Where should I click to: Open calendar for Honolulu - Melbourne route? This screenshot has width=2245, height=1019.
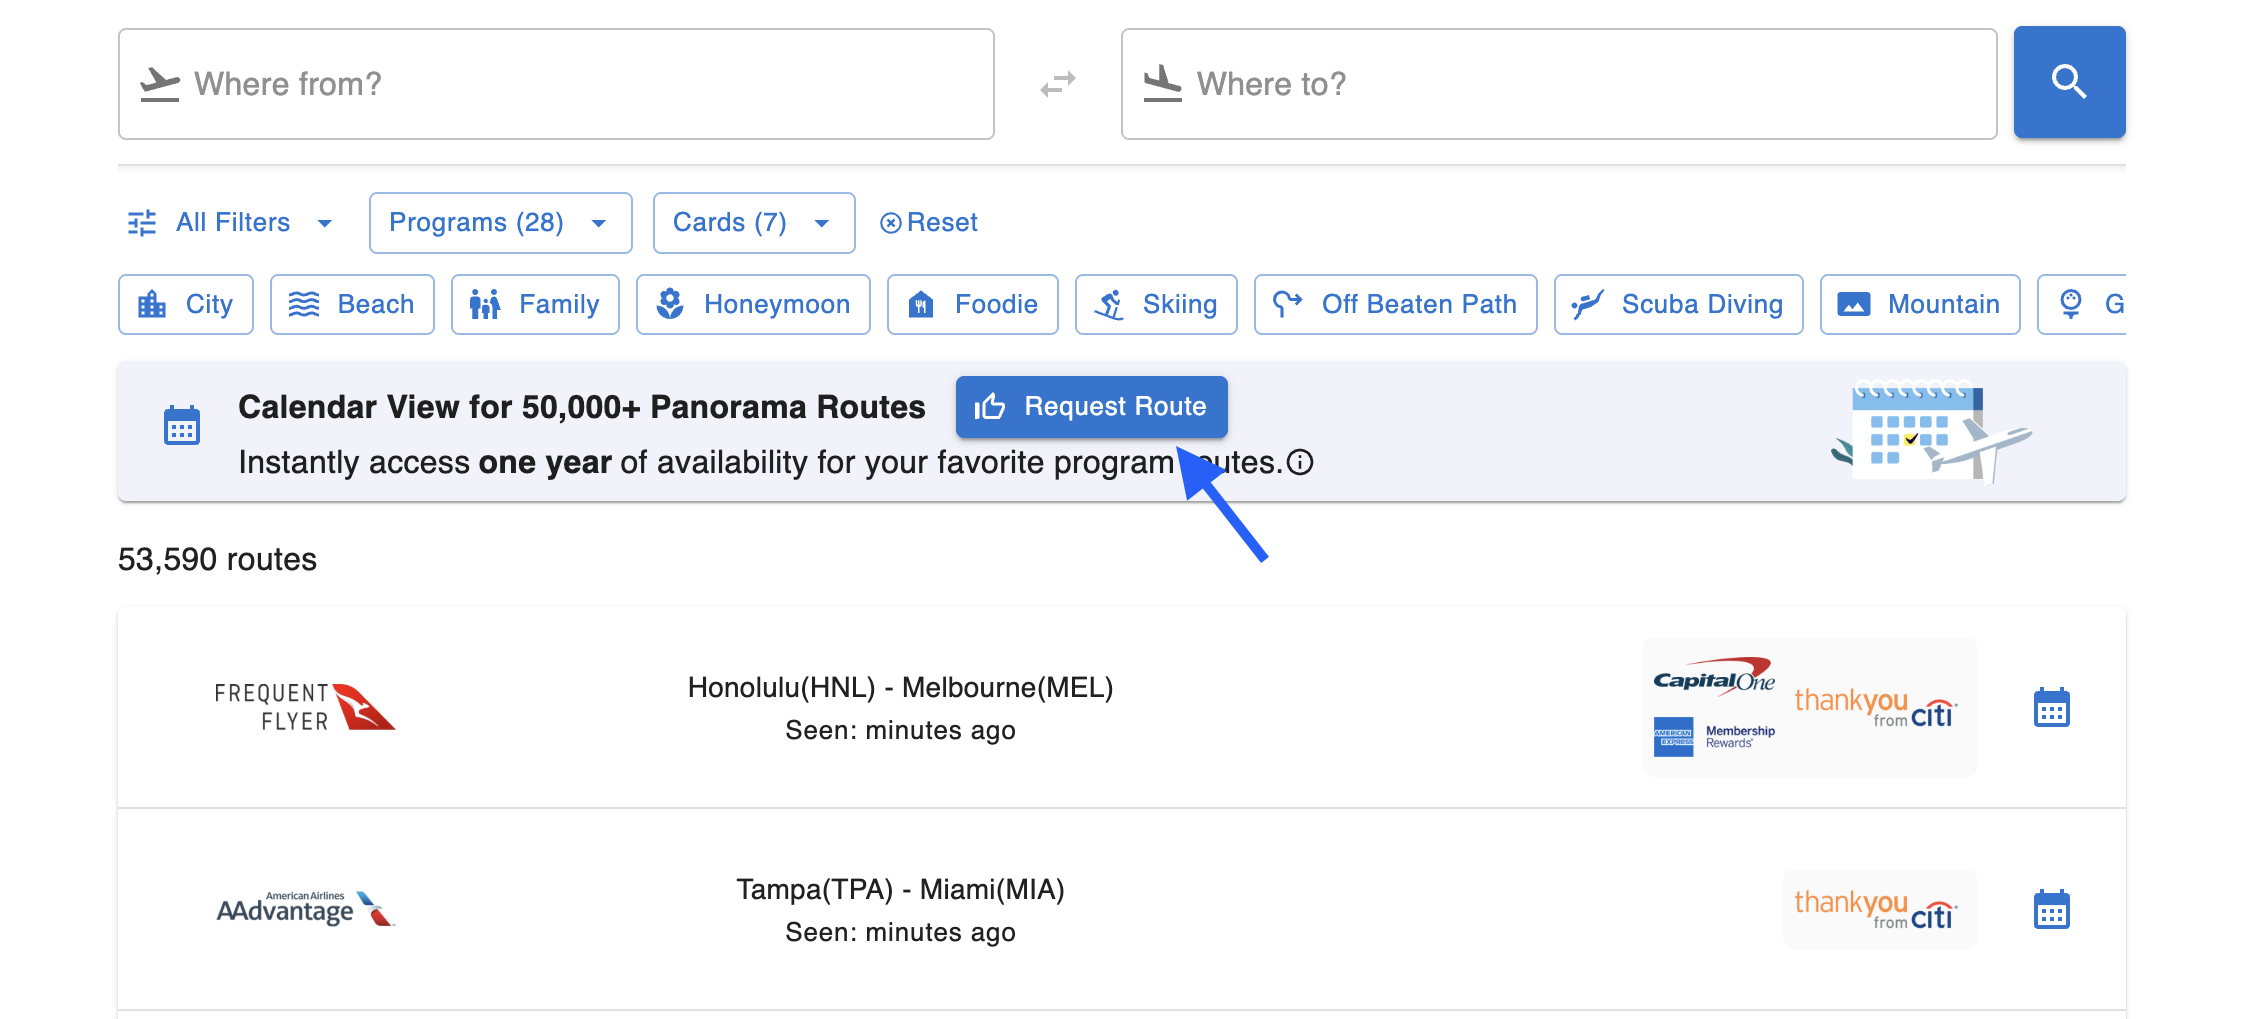click(2051, 707)
